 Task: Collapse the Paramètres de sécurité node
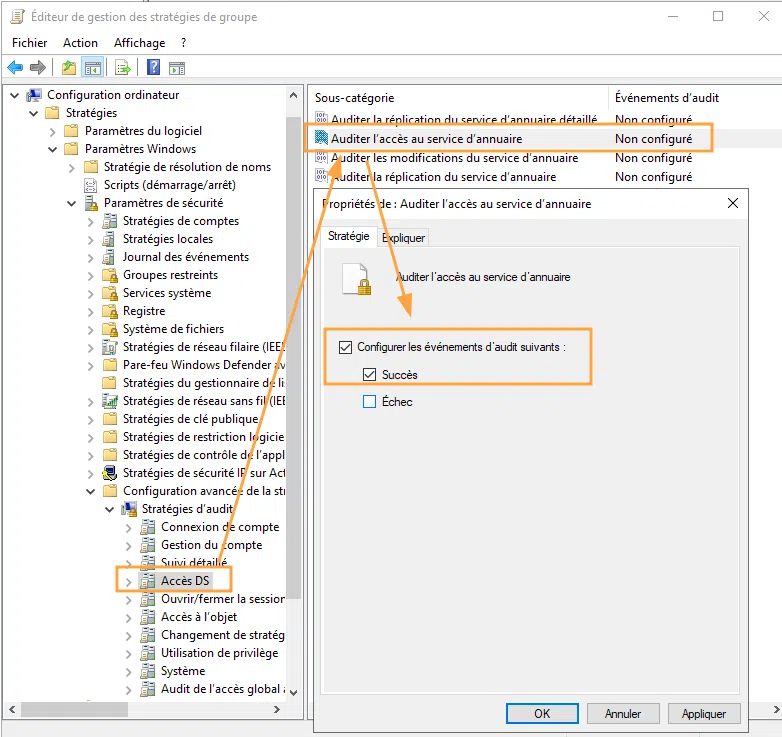coord(71,203)
